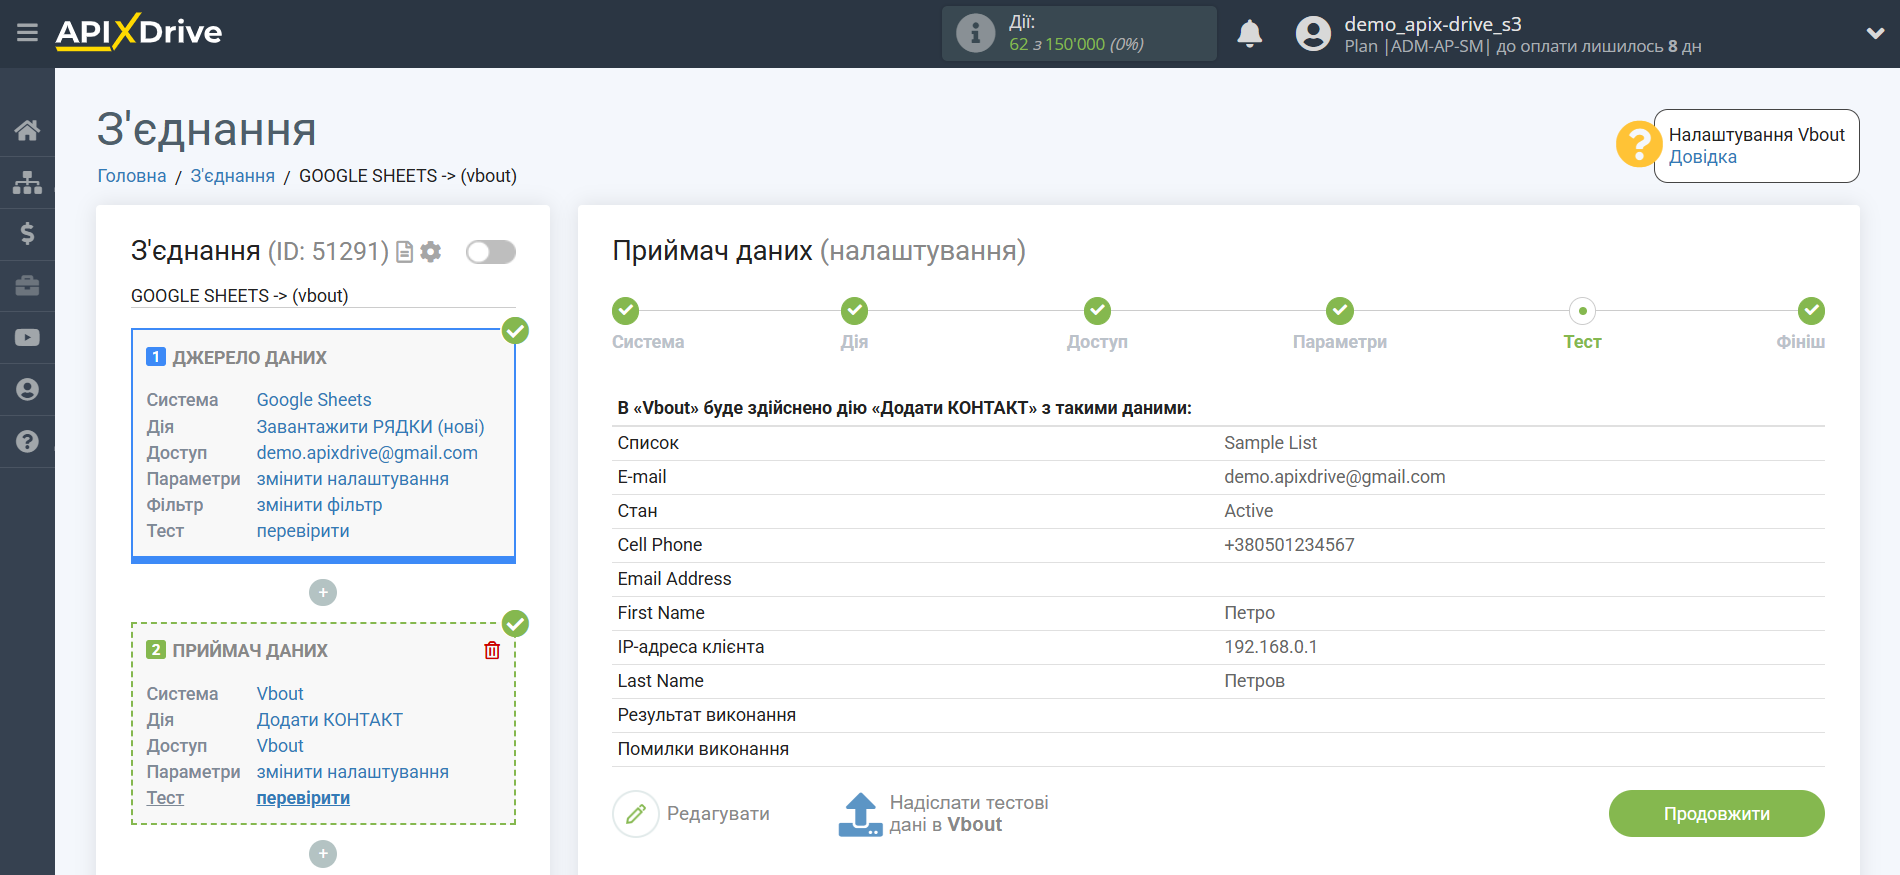Click receiver перевірити test link
This screenshot has height=875, width=1900.
[x=303, y=798]
